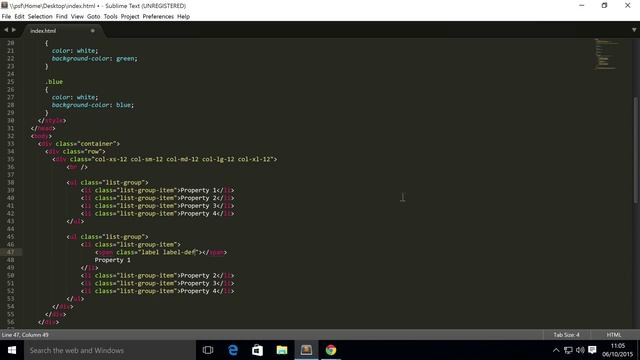Open the Edit menu
Image resolution: width=640 pixels, height=360 pixels.
pos(19,16)
